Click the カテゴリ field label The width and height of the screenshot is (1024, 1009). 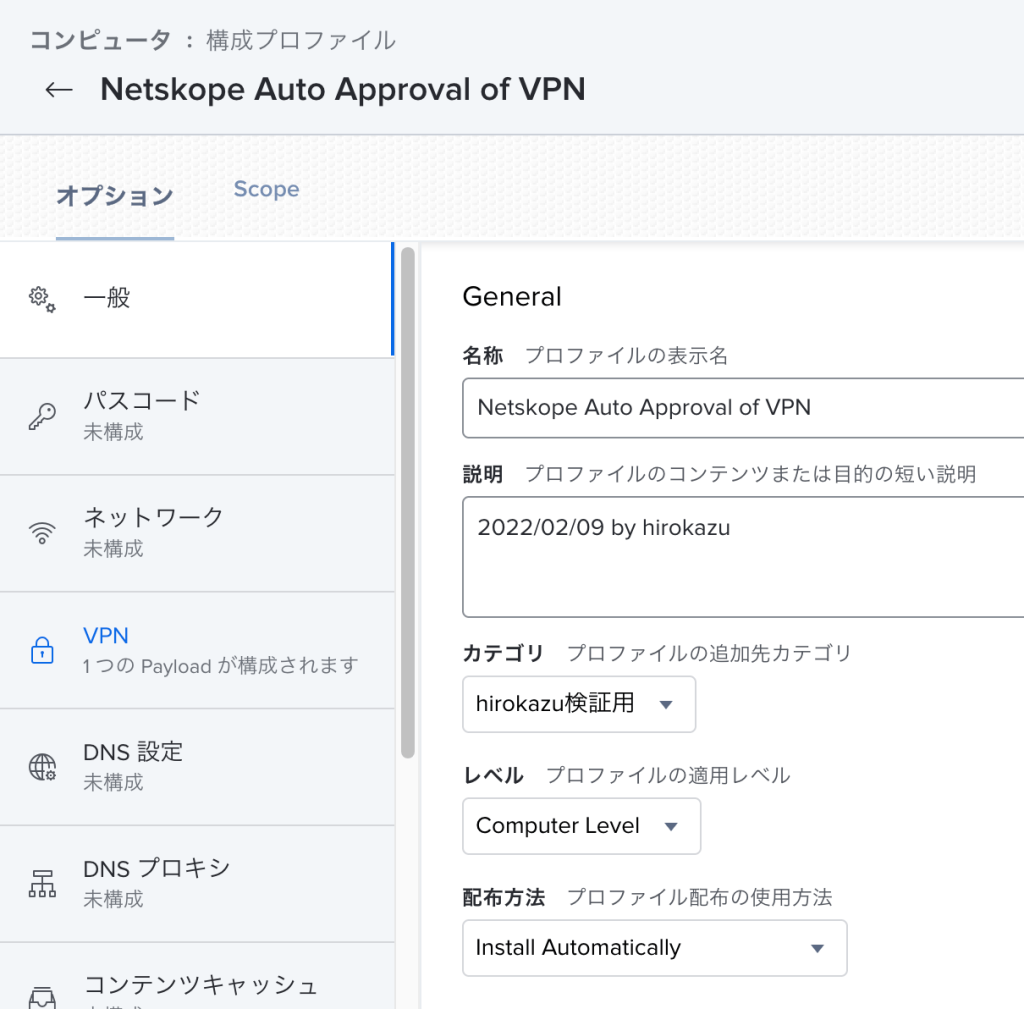tap(503, 653)
